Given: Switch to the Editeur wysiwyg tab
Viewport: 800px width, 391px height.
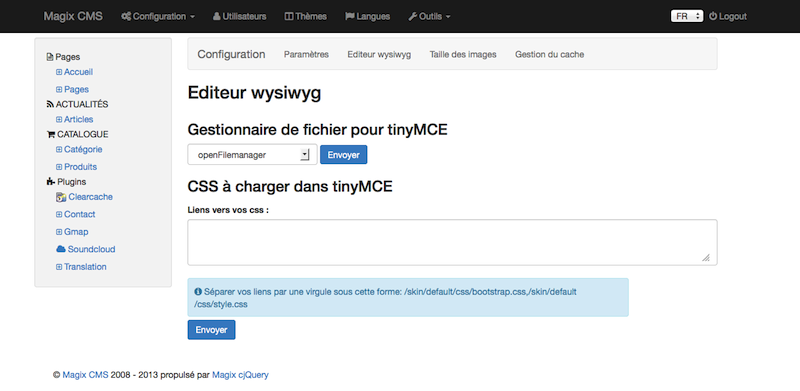Looking at the screenshot, I should coord(379,54).
